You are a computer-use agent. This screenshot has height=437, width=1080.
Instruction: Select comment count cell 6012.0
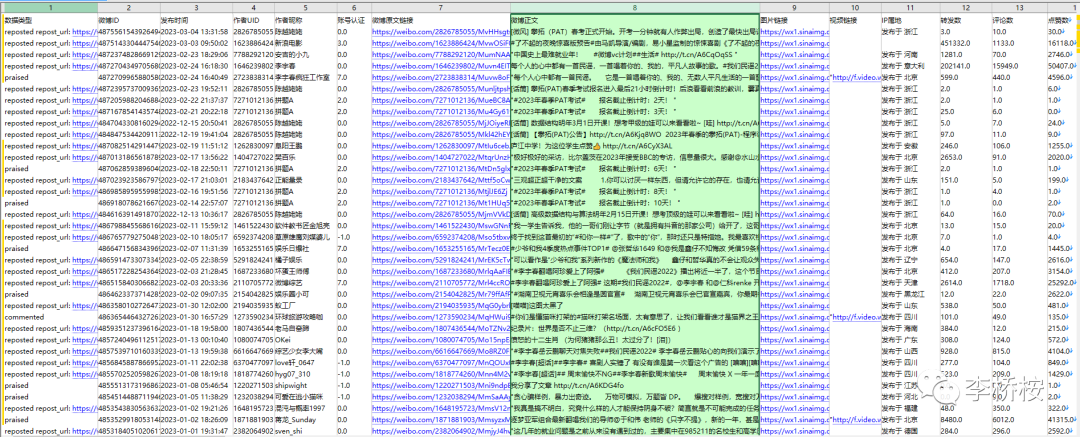point(1019,420)
